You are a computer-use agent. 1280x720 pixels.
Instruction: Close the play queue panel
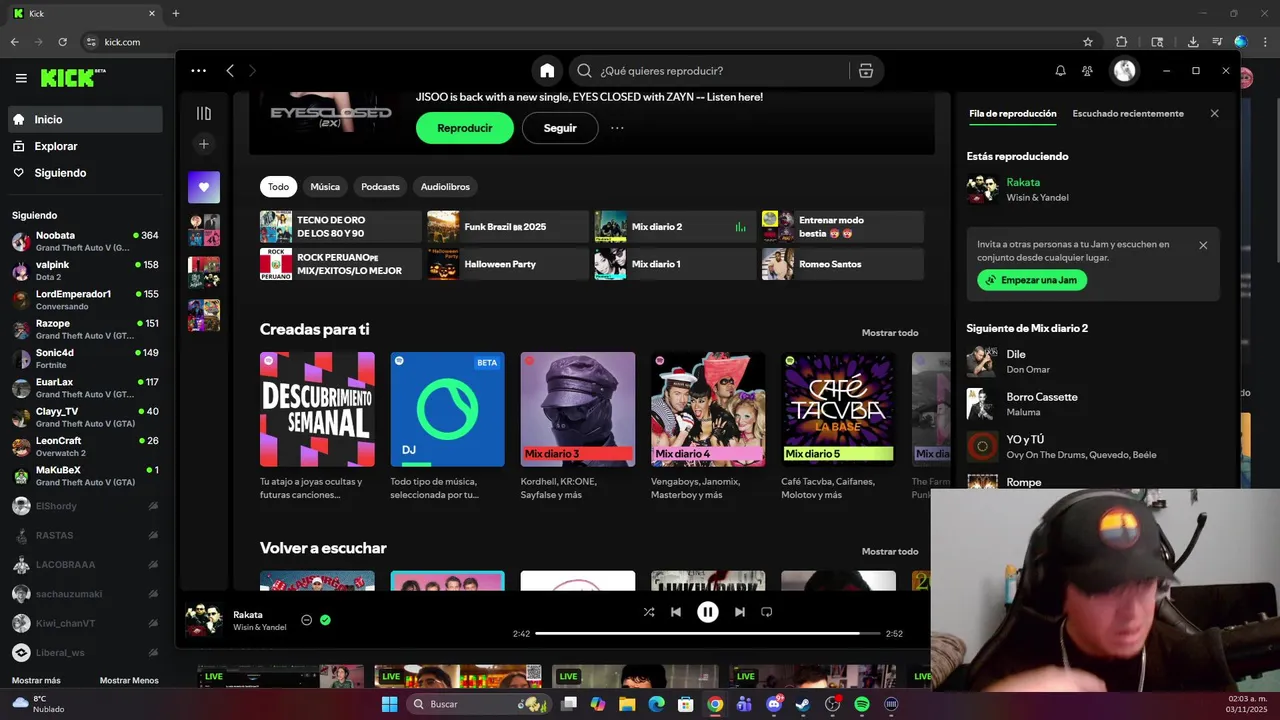pos(1215,114)
